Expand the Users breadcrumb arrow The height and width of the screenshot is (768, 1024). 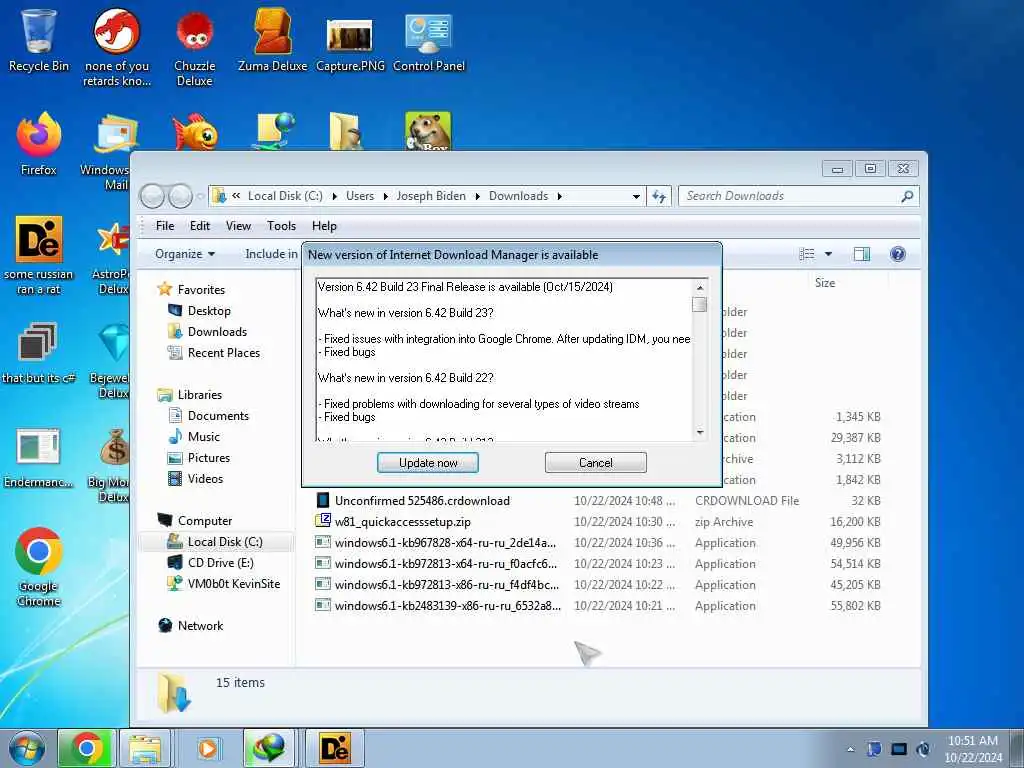click(x=385, y=196)
